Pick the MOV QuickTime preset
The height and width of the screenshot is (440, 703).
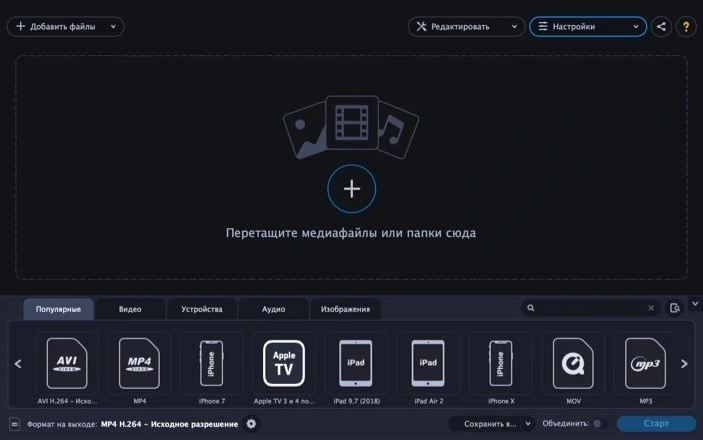tap(573, 364)
